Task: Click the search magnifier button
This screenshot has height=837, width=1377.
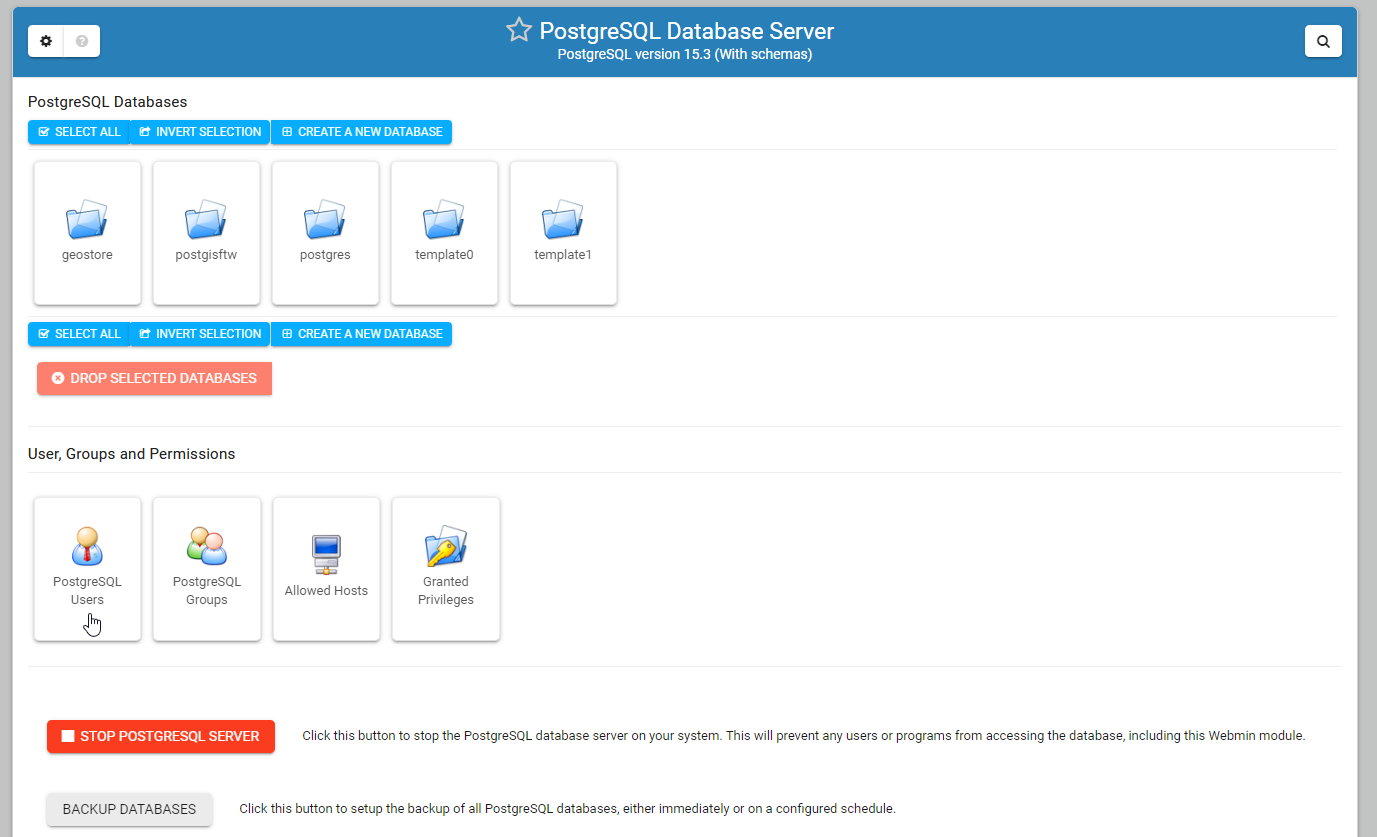Action: tap(1323, 41)
